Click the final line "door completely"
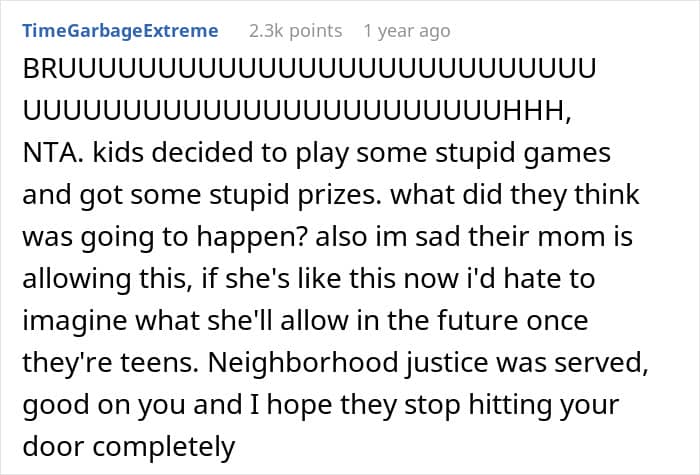700x475 pixels. (128, 447)
